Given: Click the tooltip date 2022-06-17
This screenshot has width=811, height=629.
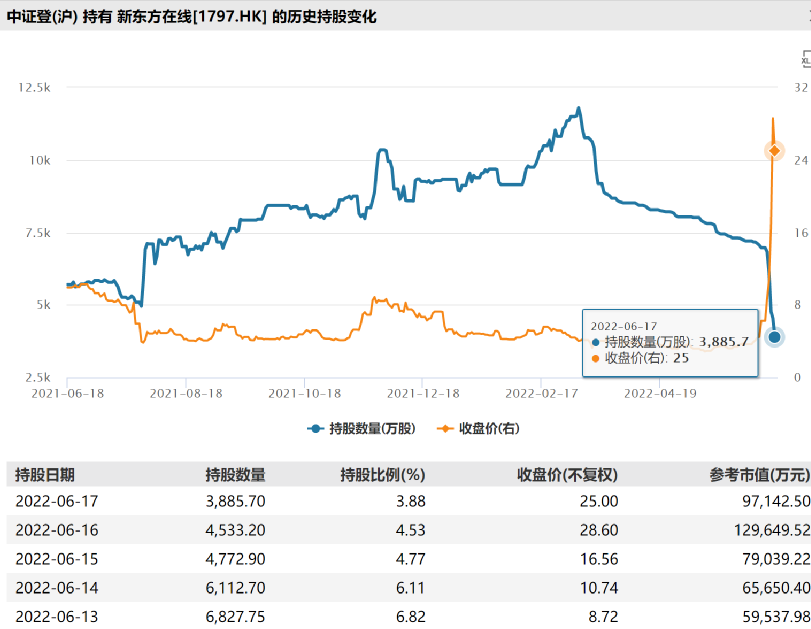Looking at the screenshot, I should pos(624,326).
